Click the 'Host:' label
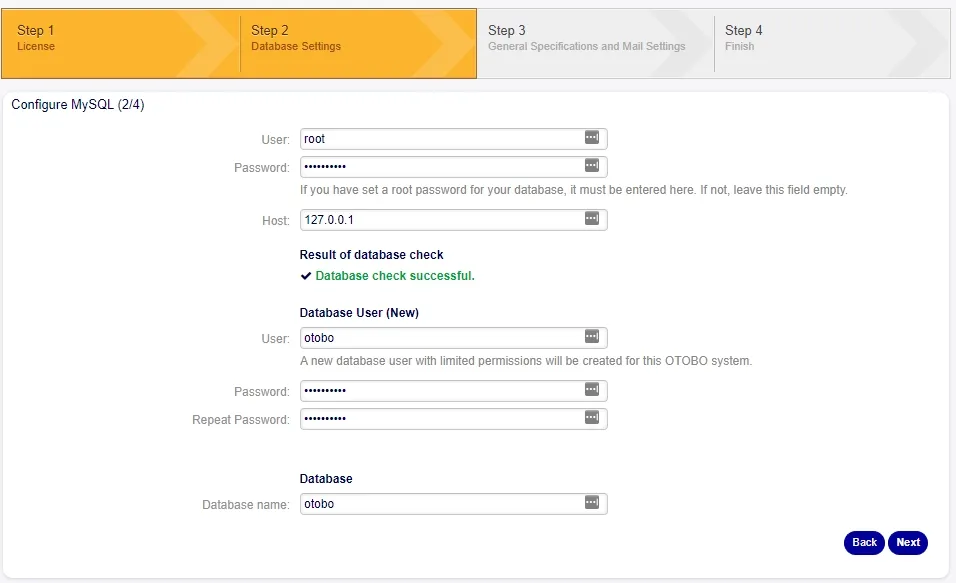956x583 pixels. [276, 221]
